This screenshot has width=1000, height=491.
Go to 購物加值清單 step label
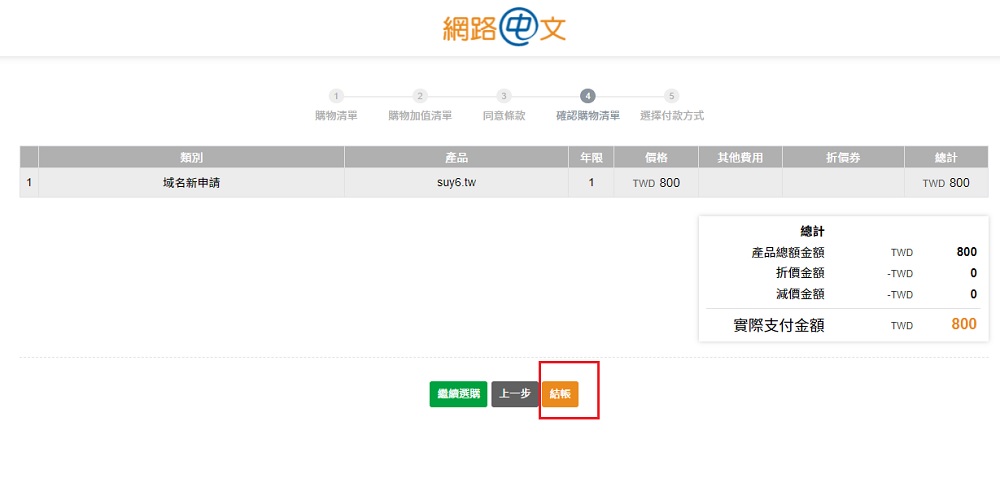420,116
